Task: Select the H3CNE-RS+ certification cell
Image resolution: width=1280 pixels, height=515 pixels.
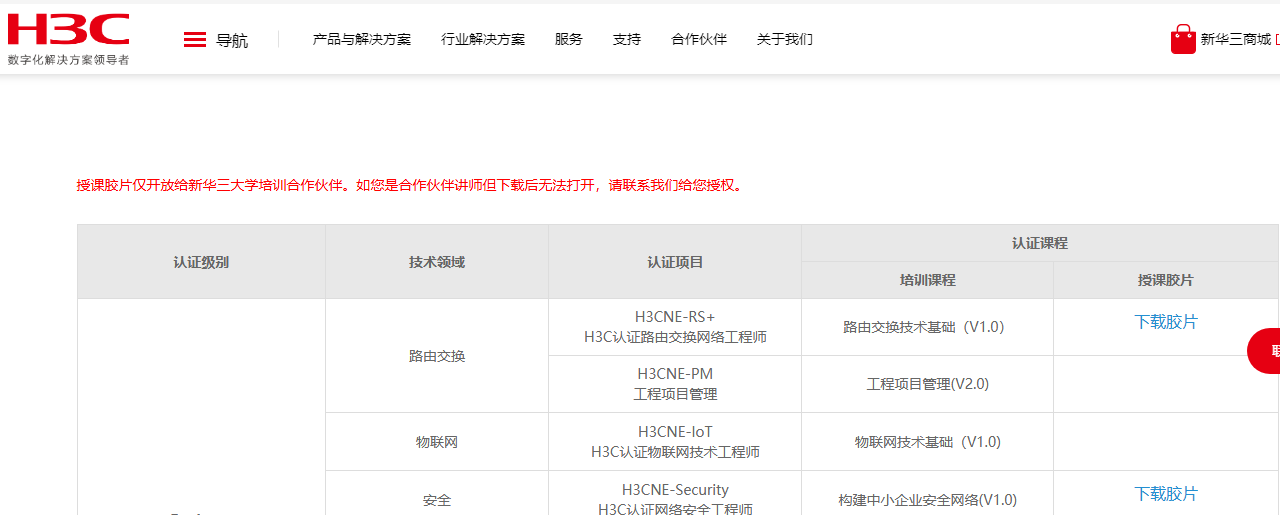Action: pos(675,327)
